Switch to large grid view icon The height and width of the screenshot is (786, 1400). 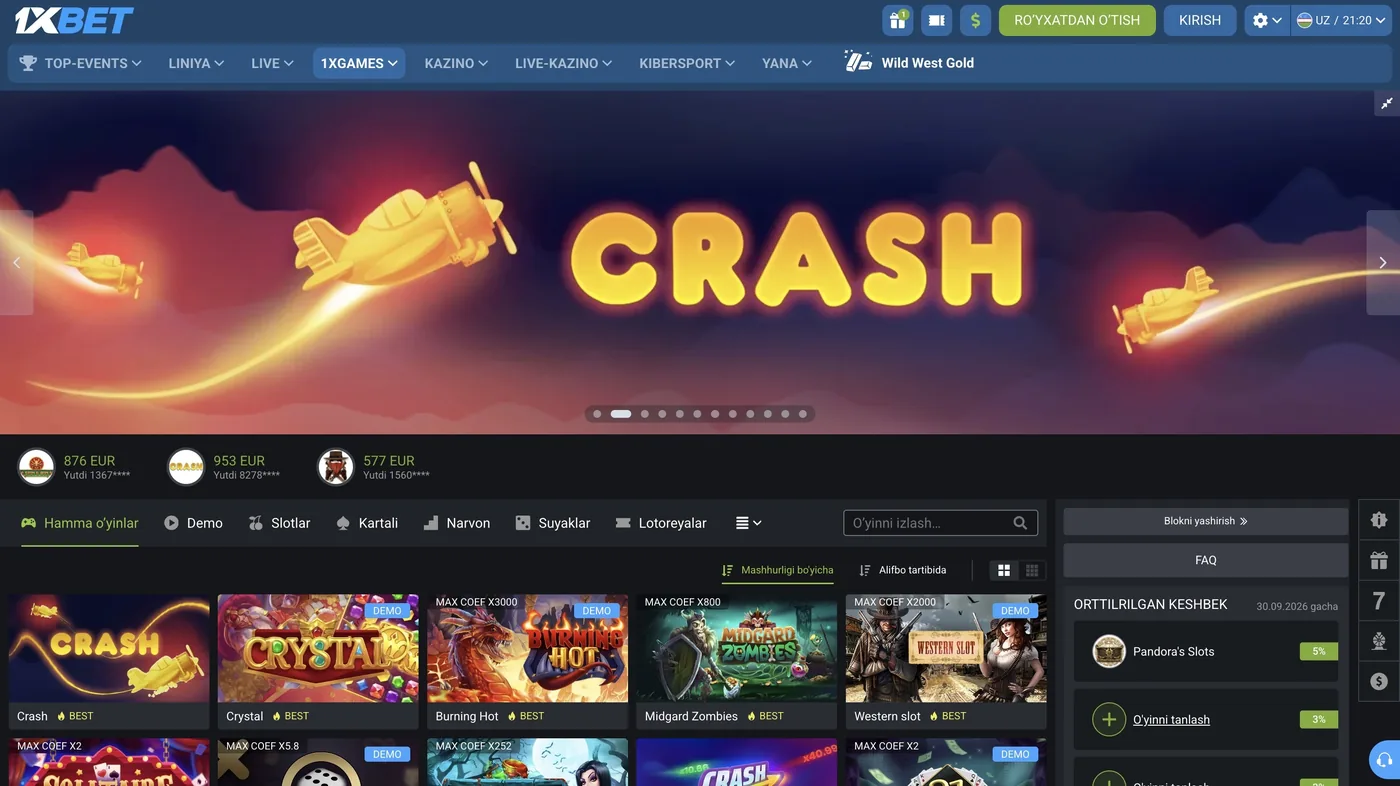pos(1004,570)
